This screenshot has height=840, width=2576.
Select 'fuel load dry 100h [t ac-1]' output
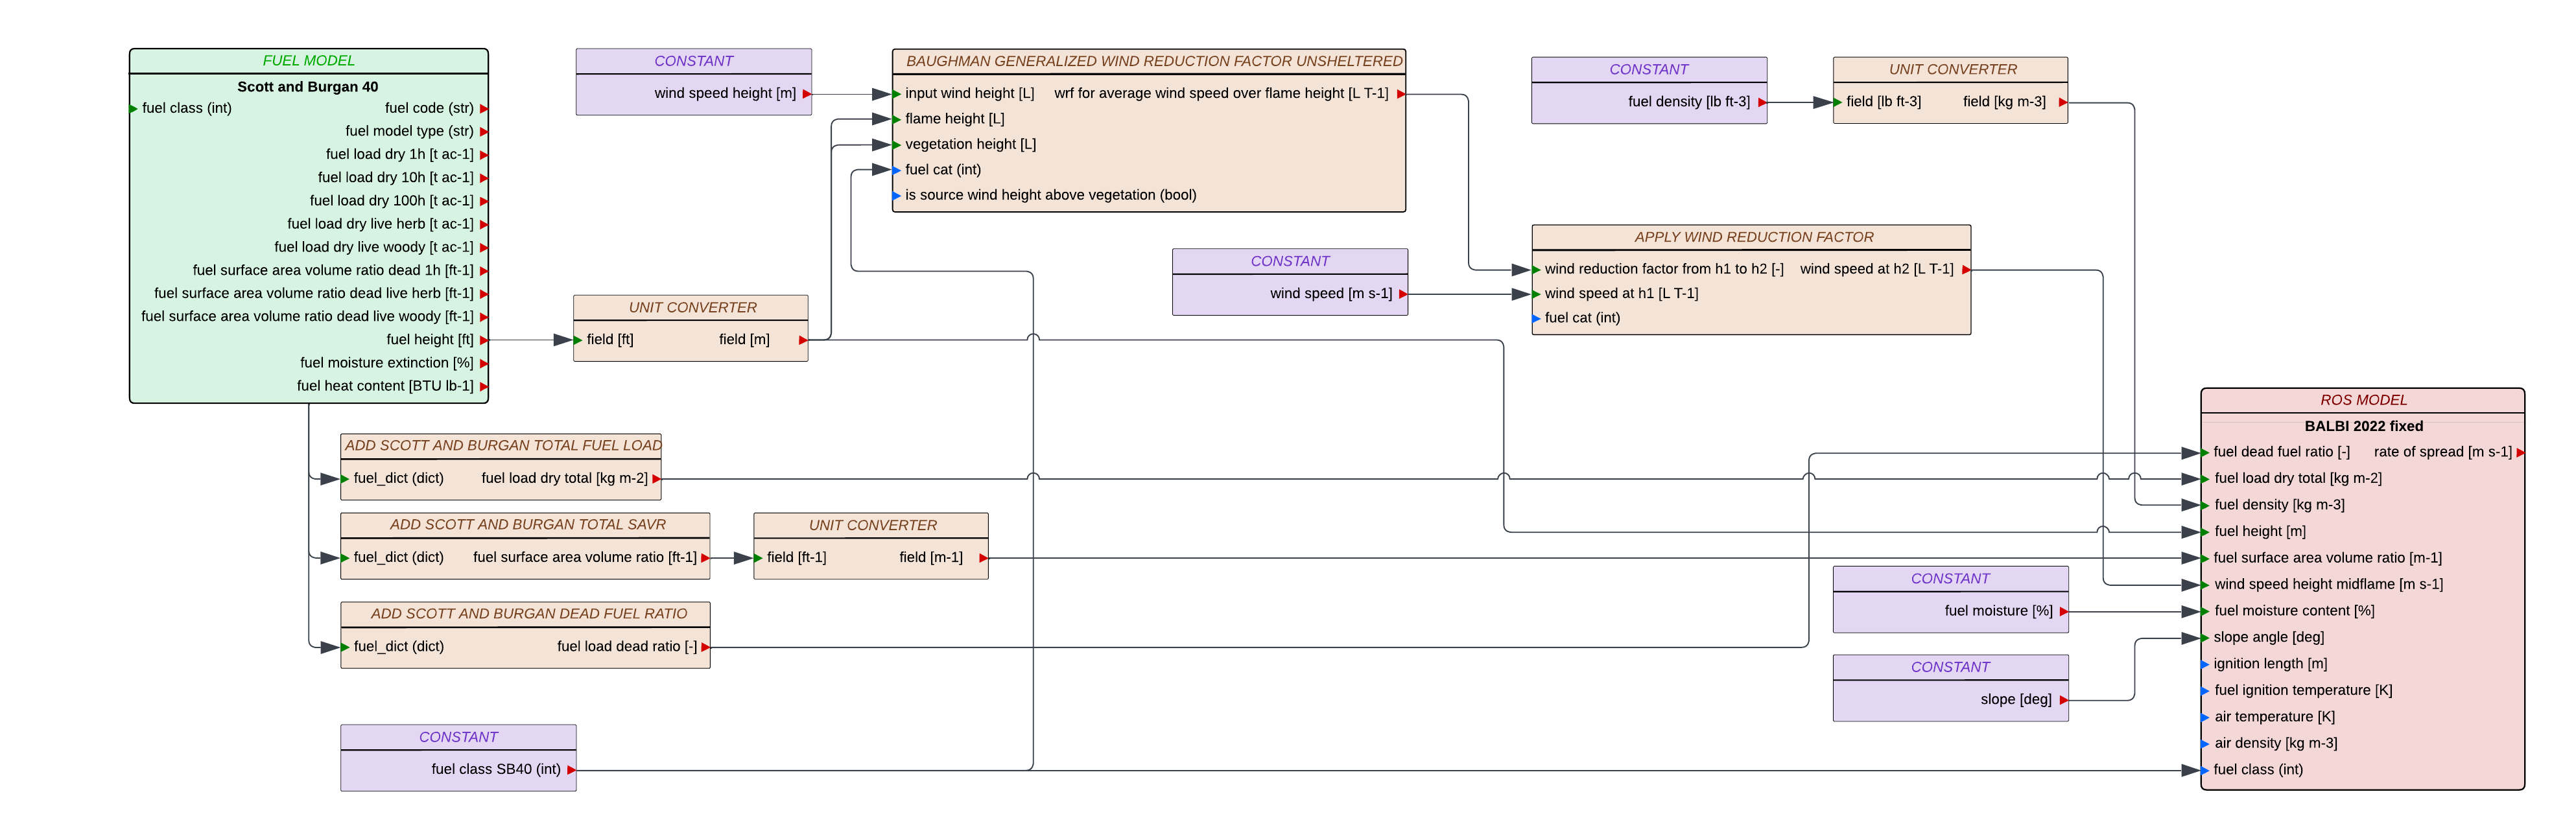tap(392, 200)
